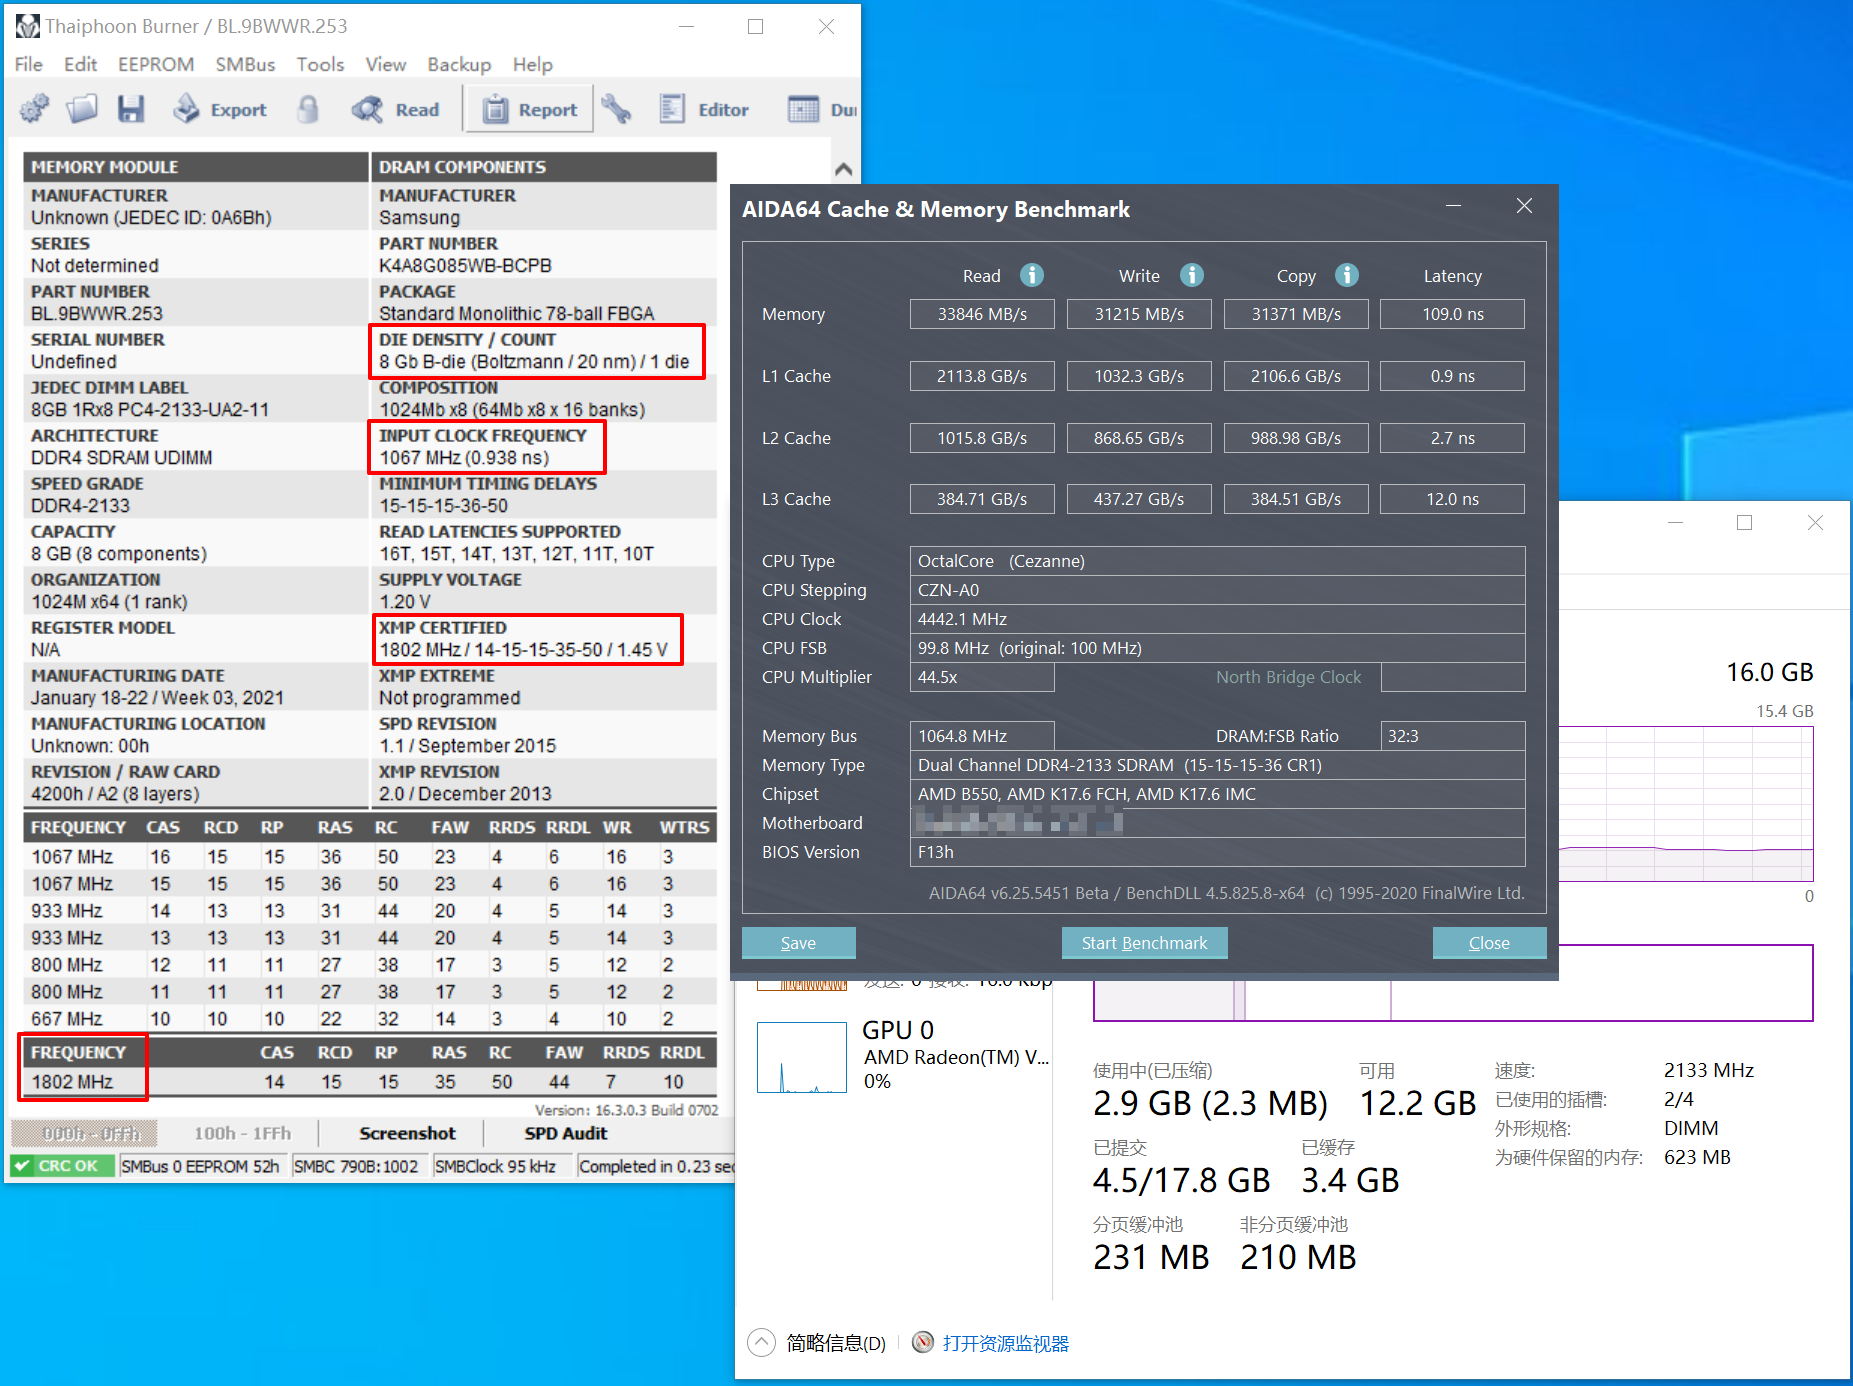Open the Edit menu
Screen dimensions: 1853x1386
click(x=80, y=64)
